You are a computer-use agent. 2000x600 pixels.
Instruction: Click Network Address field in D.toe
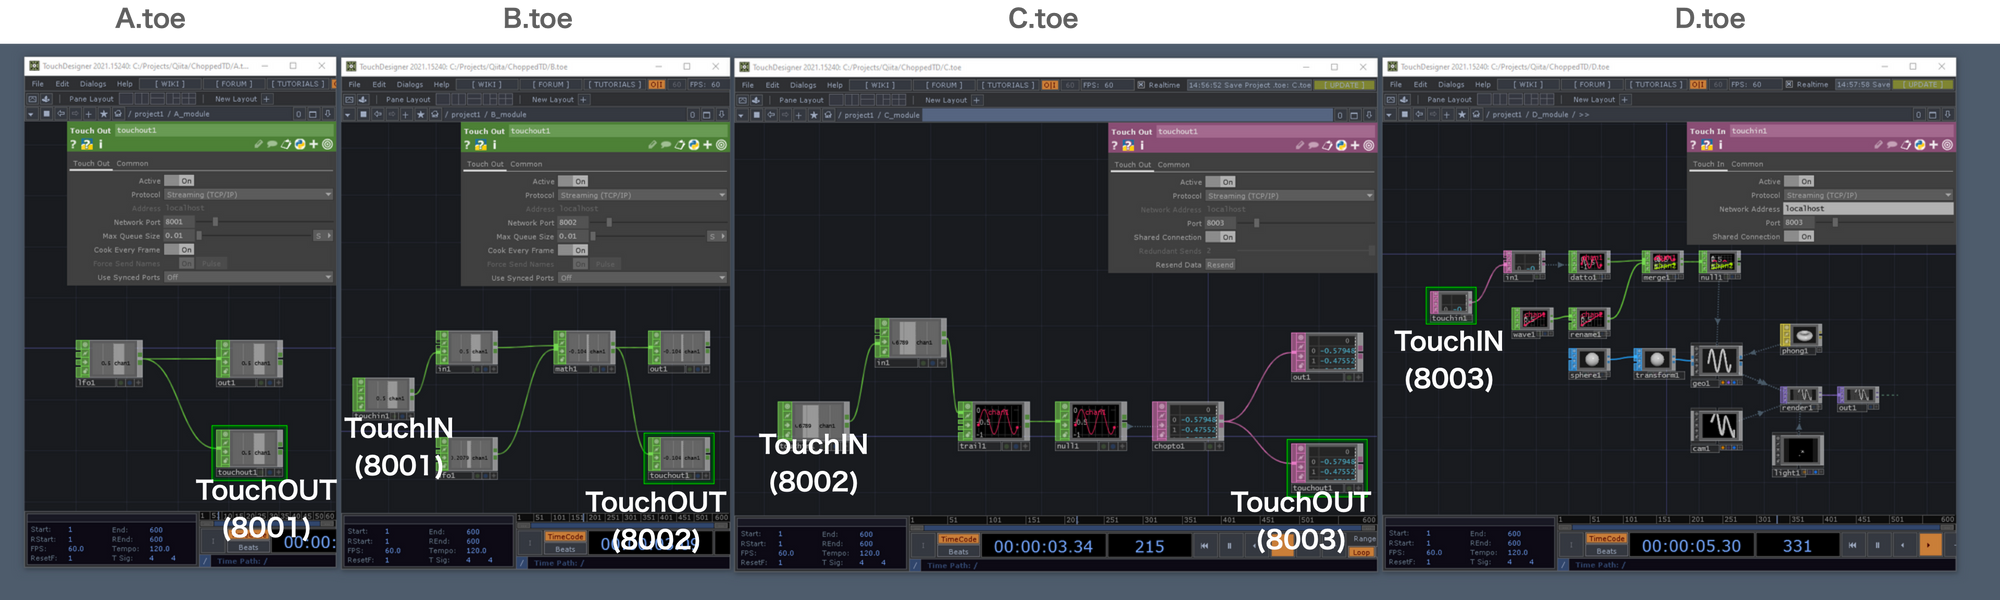1869,209
